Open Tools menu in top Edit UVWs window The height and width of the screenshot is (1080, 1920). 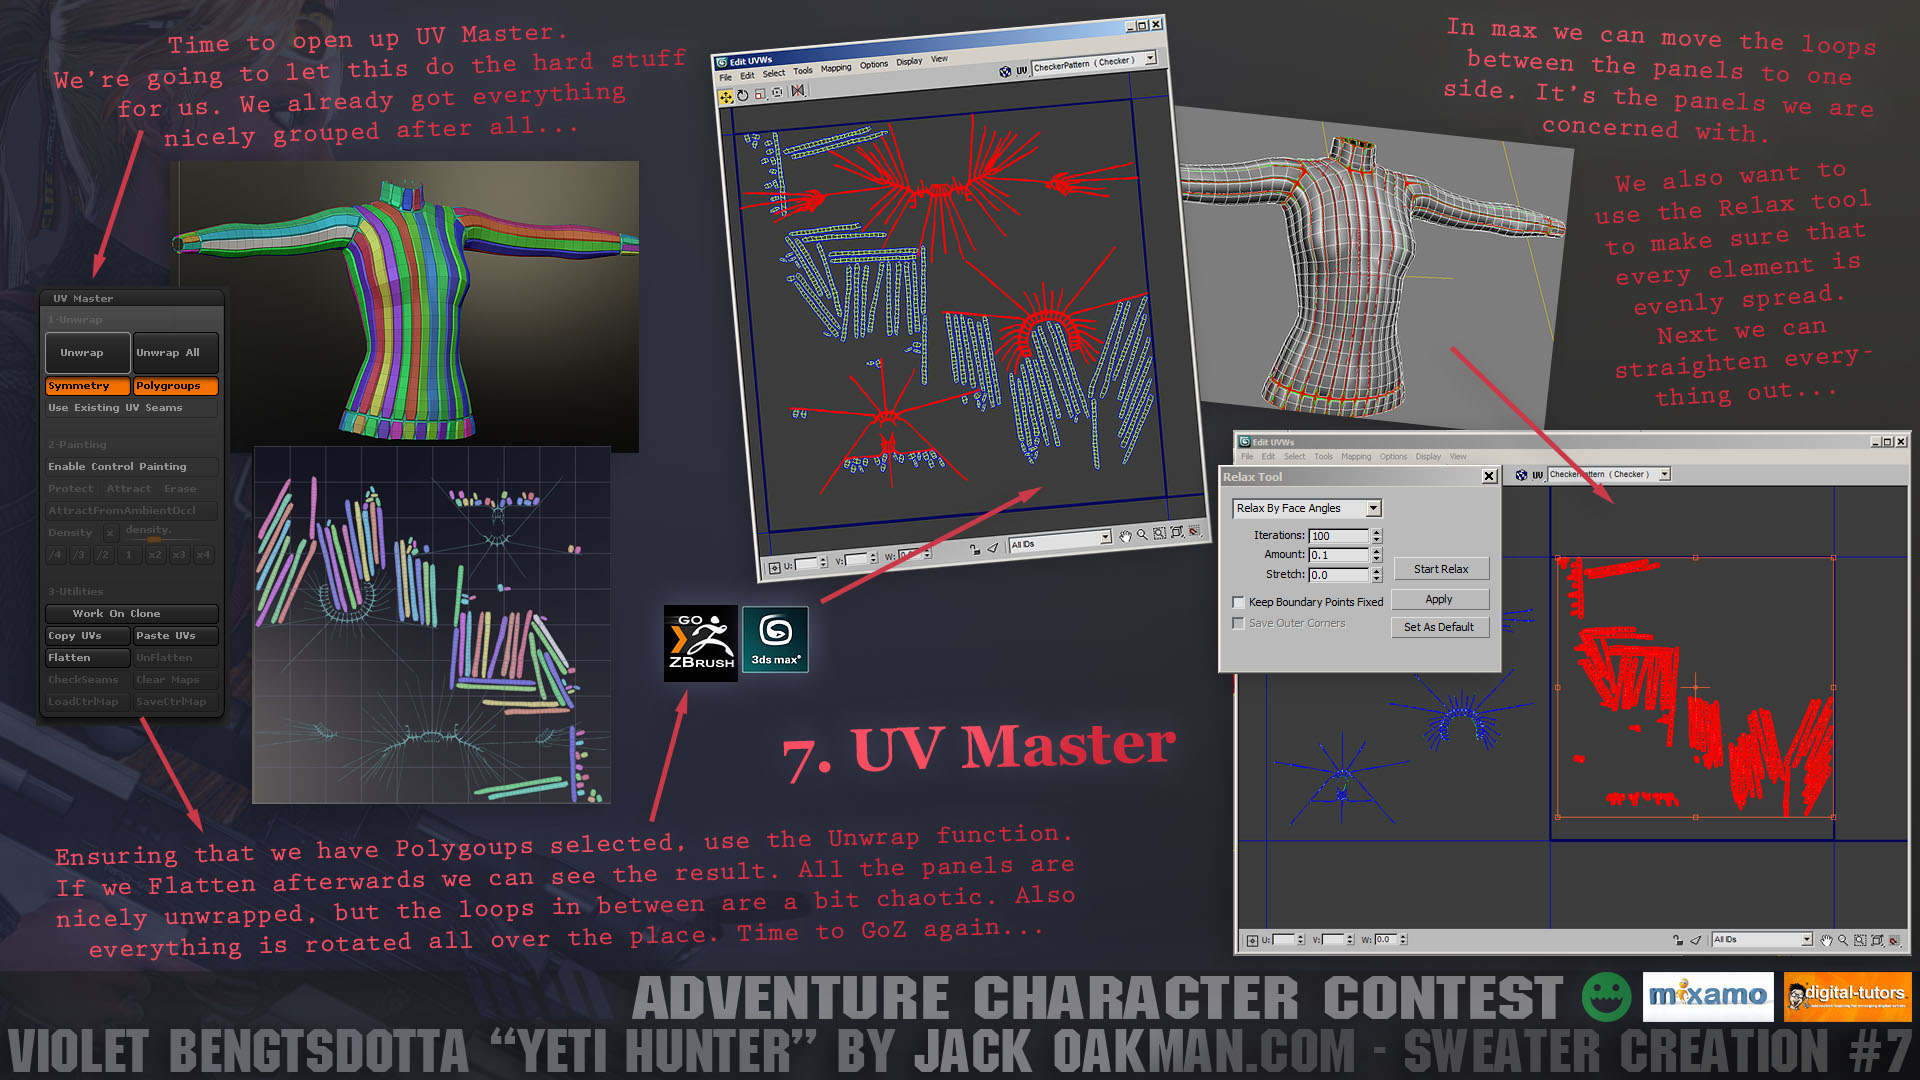pos(803,70)
